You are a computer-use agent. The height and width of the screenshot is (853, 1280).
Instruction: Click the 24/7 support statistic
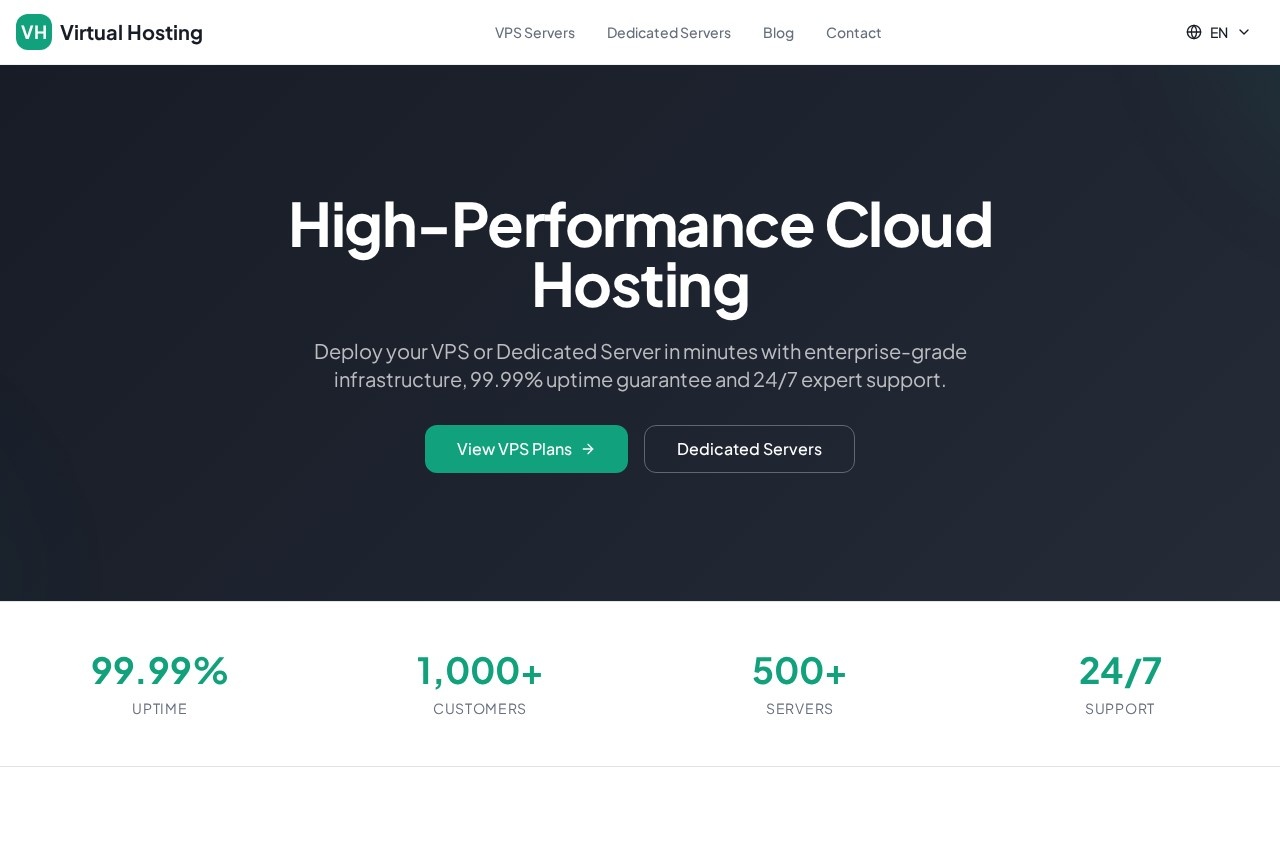tap(1120, 670)
